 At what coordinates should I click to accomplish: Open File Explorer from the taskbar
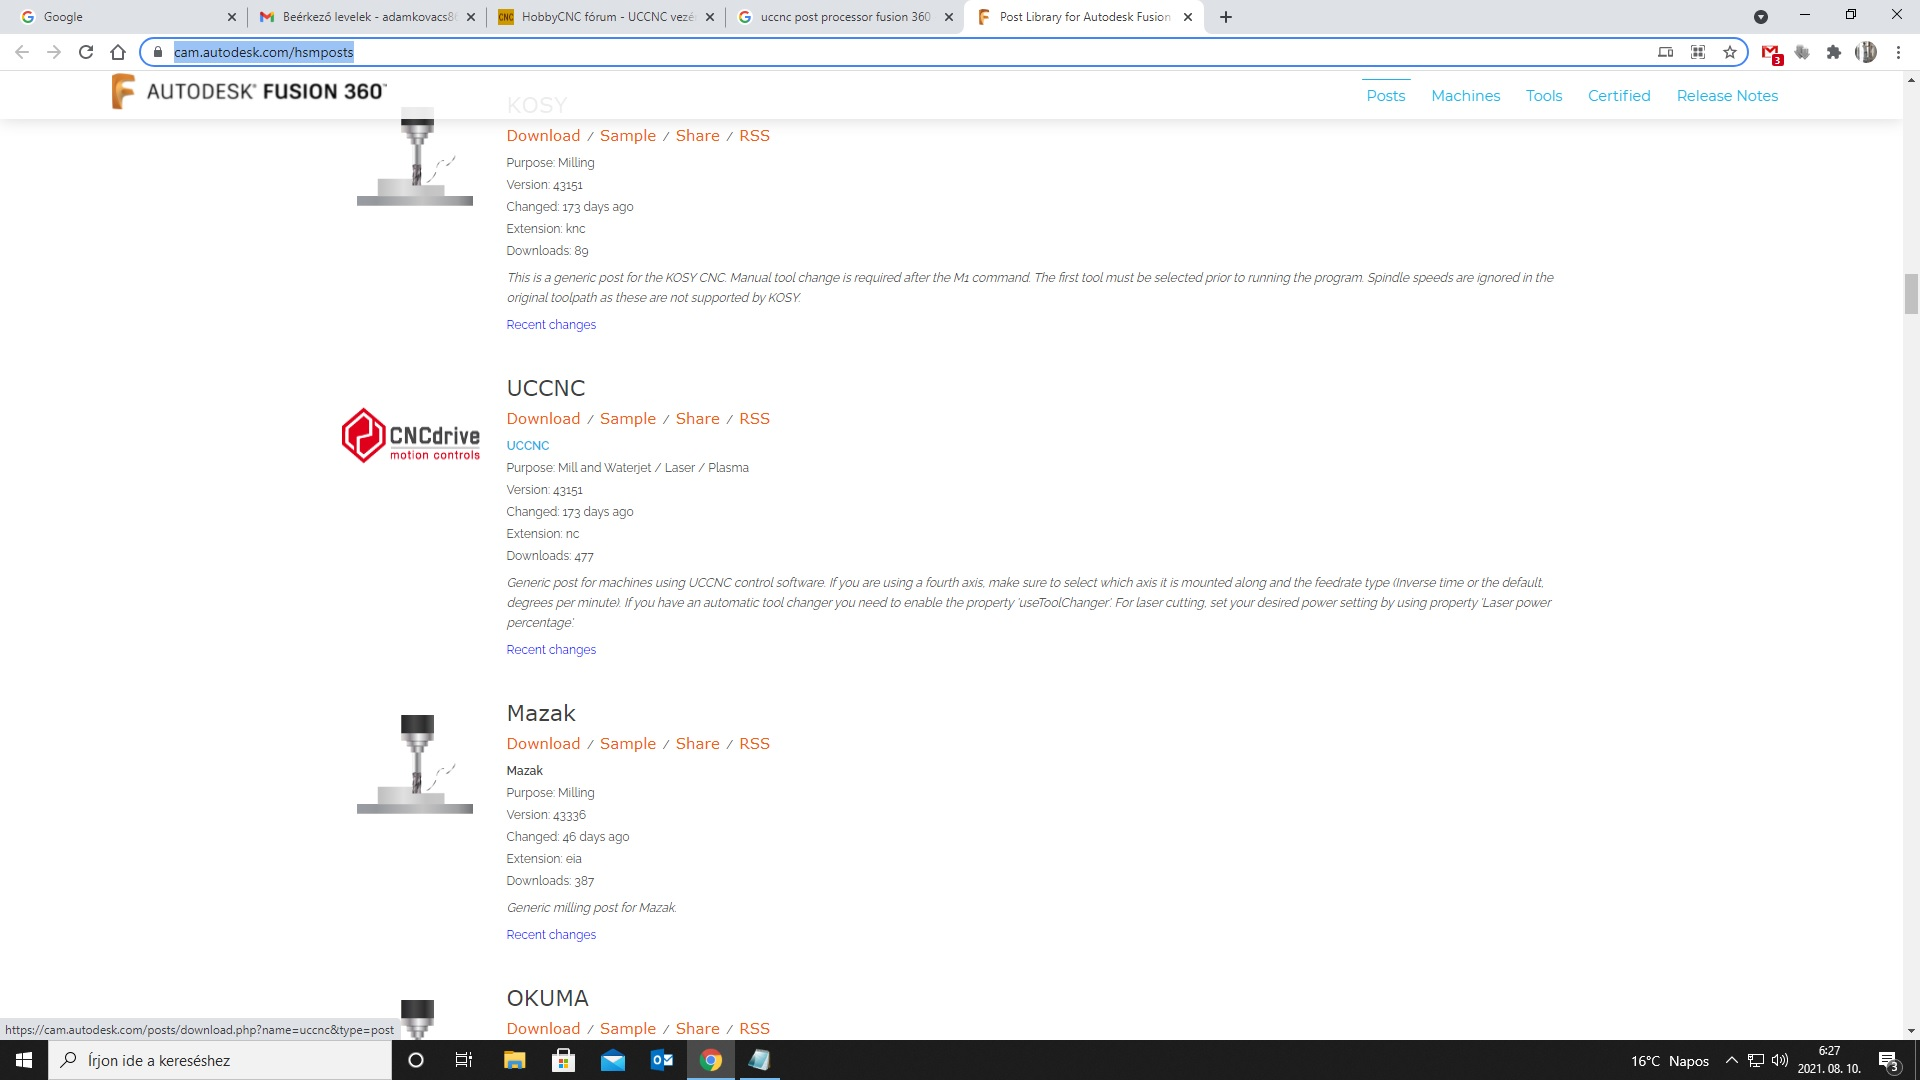coord(514,1060)
